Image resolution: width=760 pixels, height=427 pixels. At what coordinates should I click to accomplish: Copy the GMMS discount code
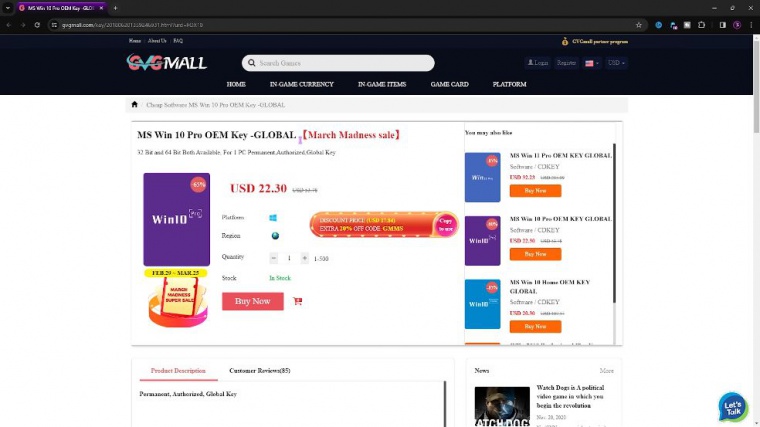click(445, 224)
